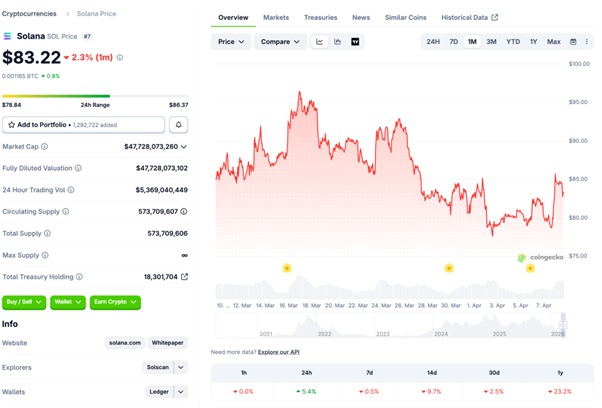This screenshot has height=408, width=602.
Task: Switch to the Markets tab
Action: 276,18
